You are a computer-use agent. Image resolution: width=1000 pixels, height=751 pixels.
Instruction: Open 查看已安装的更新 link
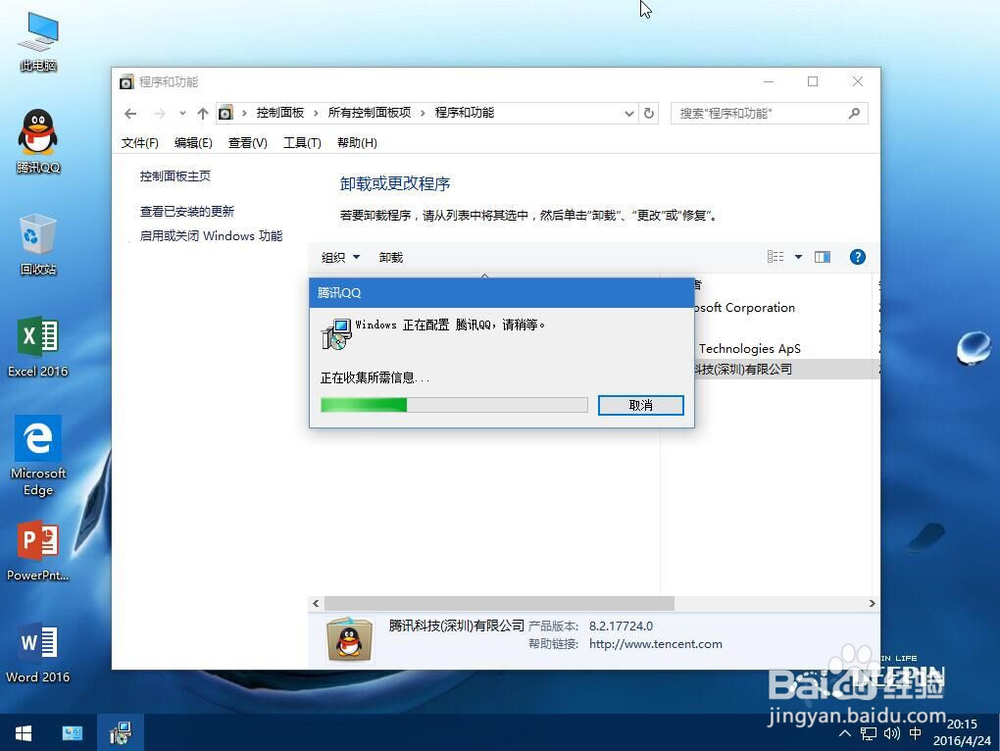[x=187, y=211]
